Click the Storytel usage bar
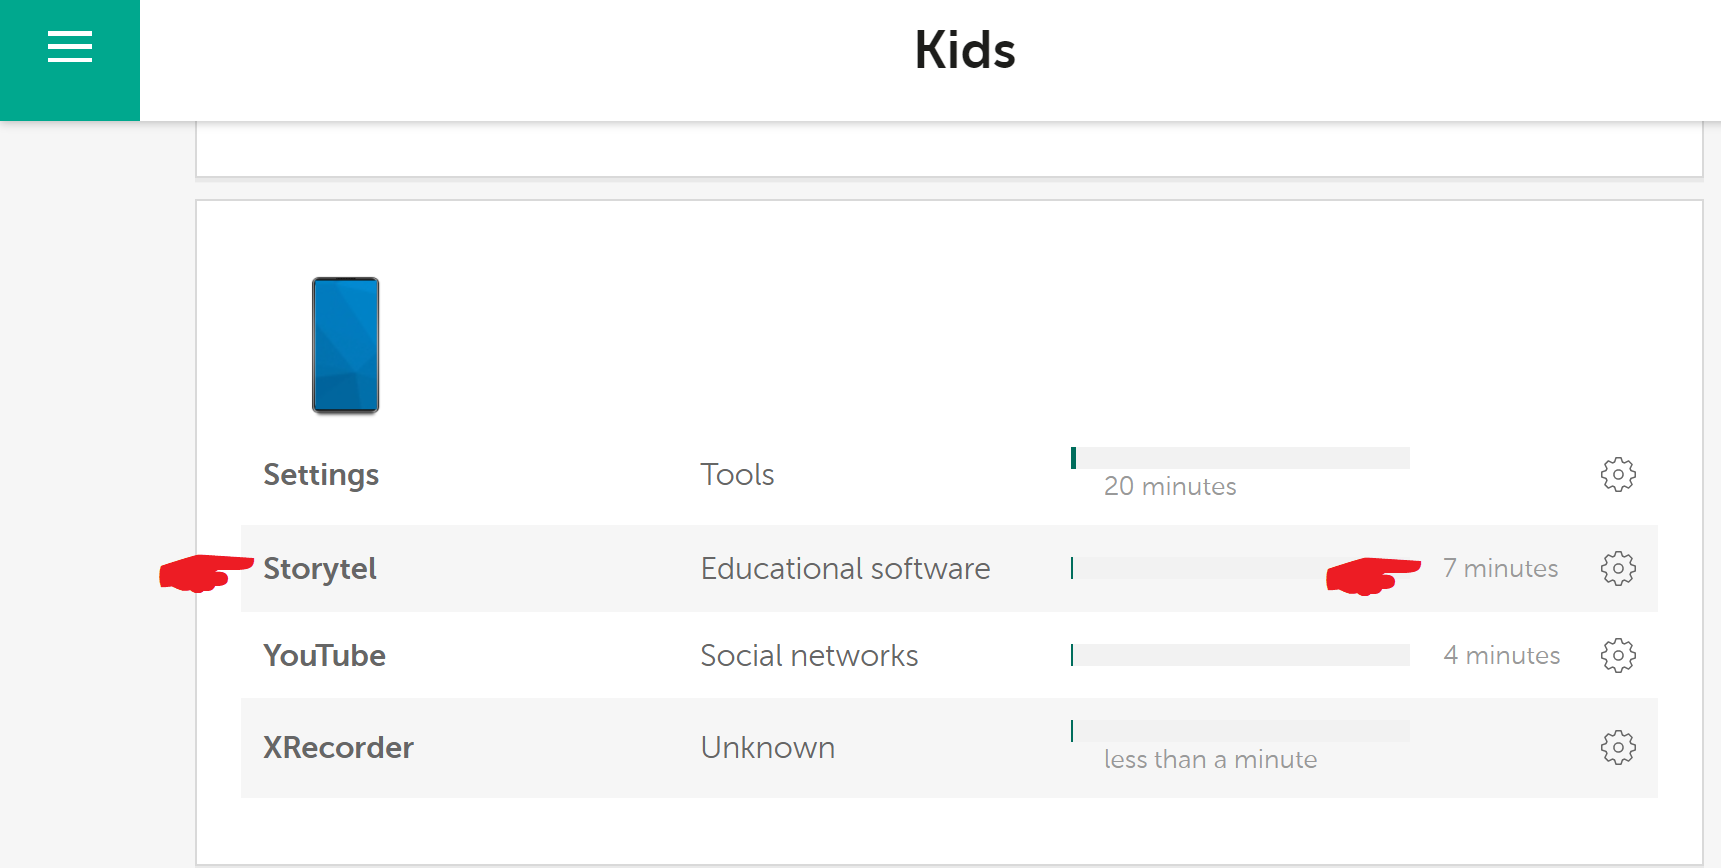The image size is (1721, 868). point(1200,568)
